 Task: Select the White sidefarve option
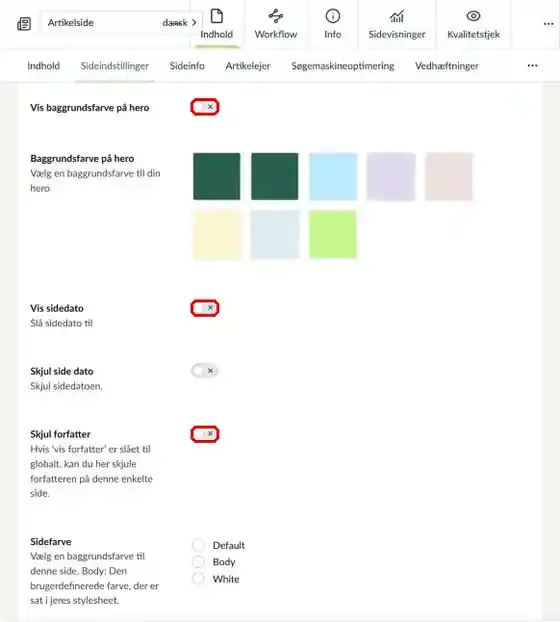198,579
